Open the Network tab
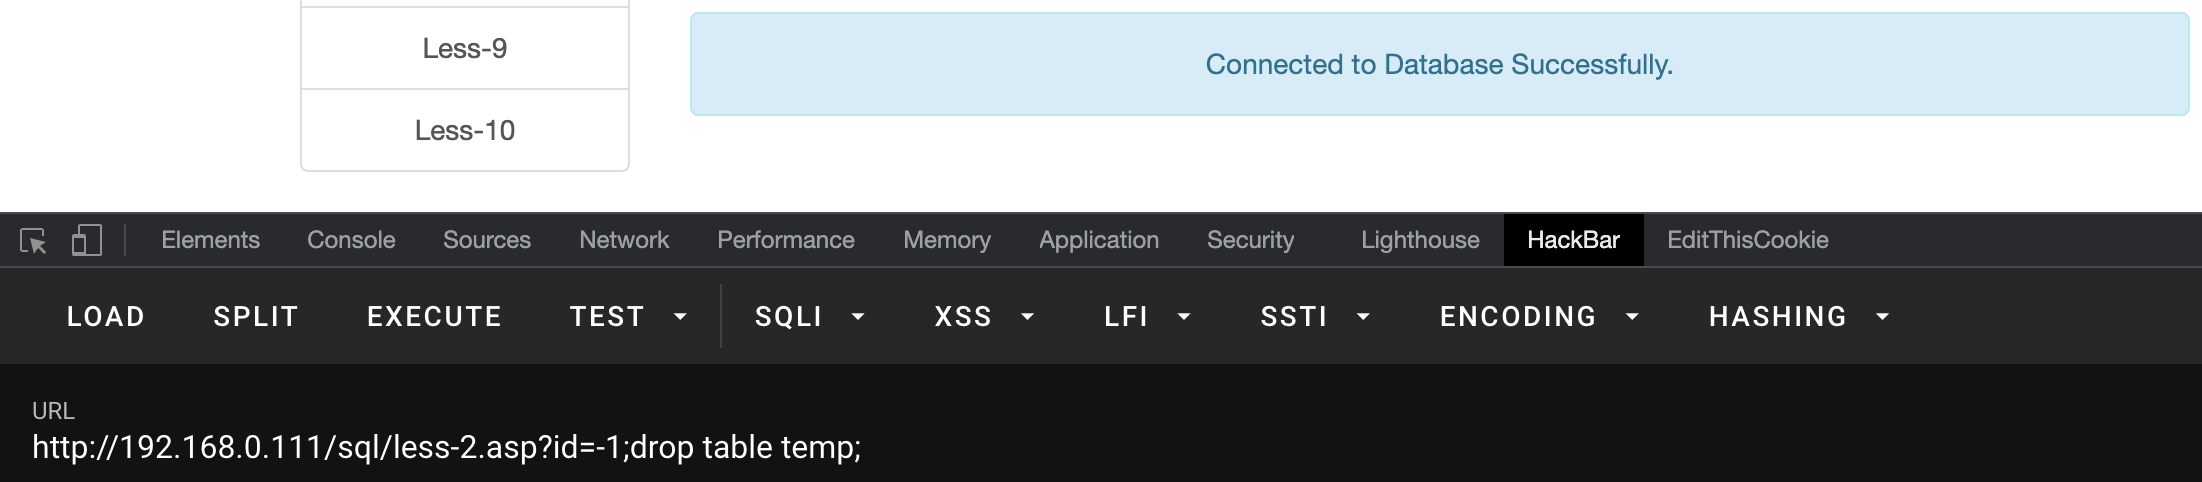2202x482 pixels. 624,240
